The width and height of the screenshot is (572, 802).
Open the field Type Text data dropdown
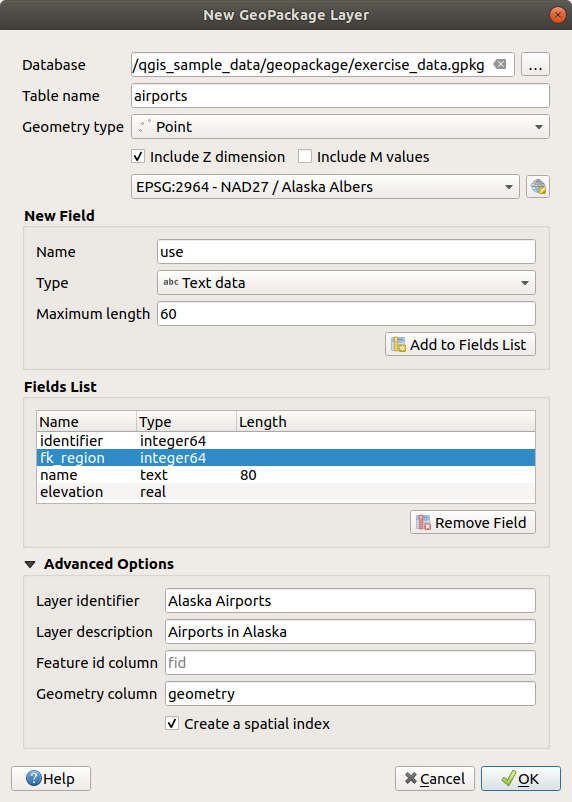[346, 282]
